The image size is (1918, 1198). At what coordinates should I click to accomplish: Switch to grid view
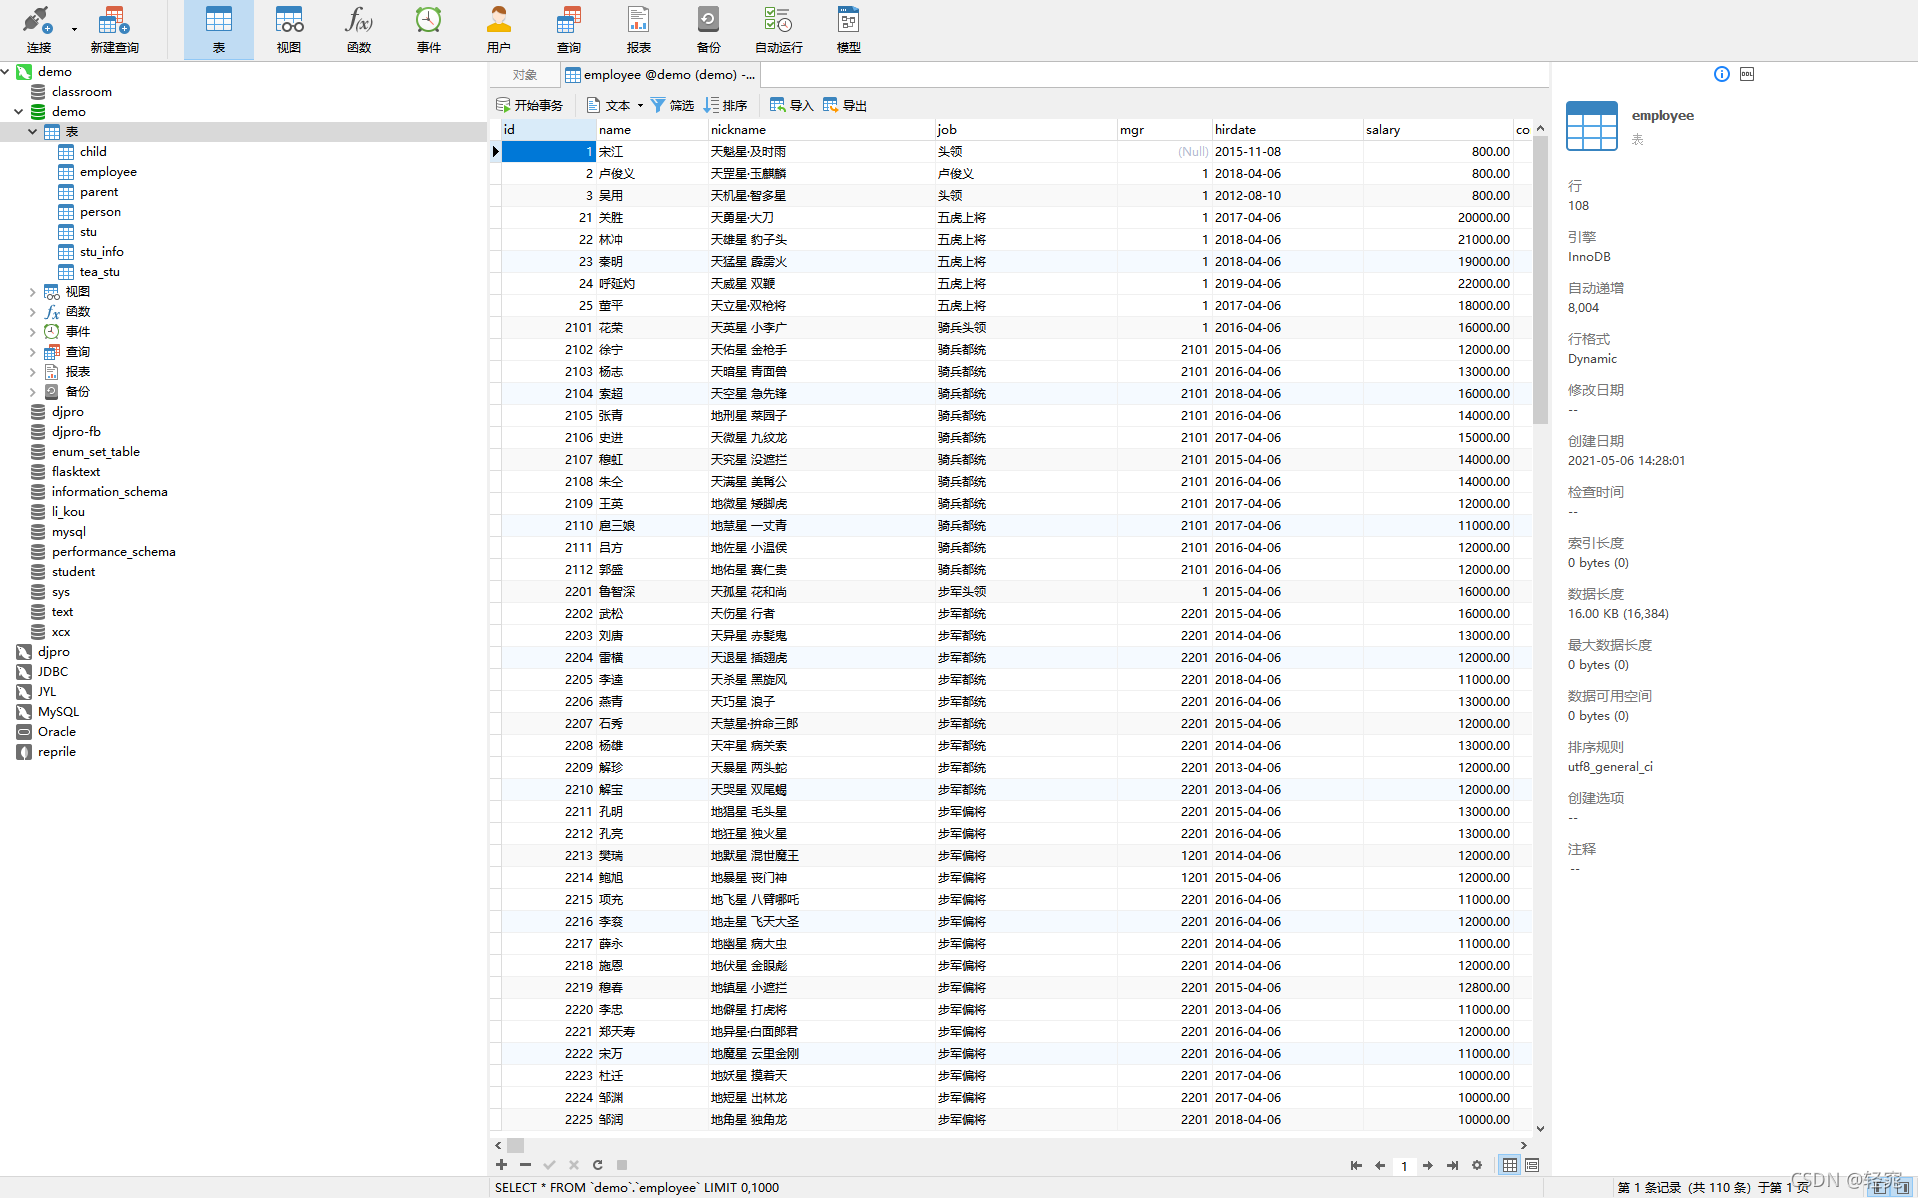click(x=1510, y=1165)
